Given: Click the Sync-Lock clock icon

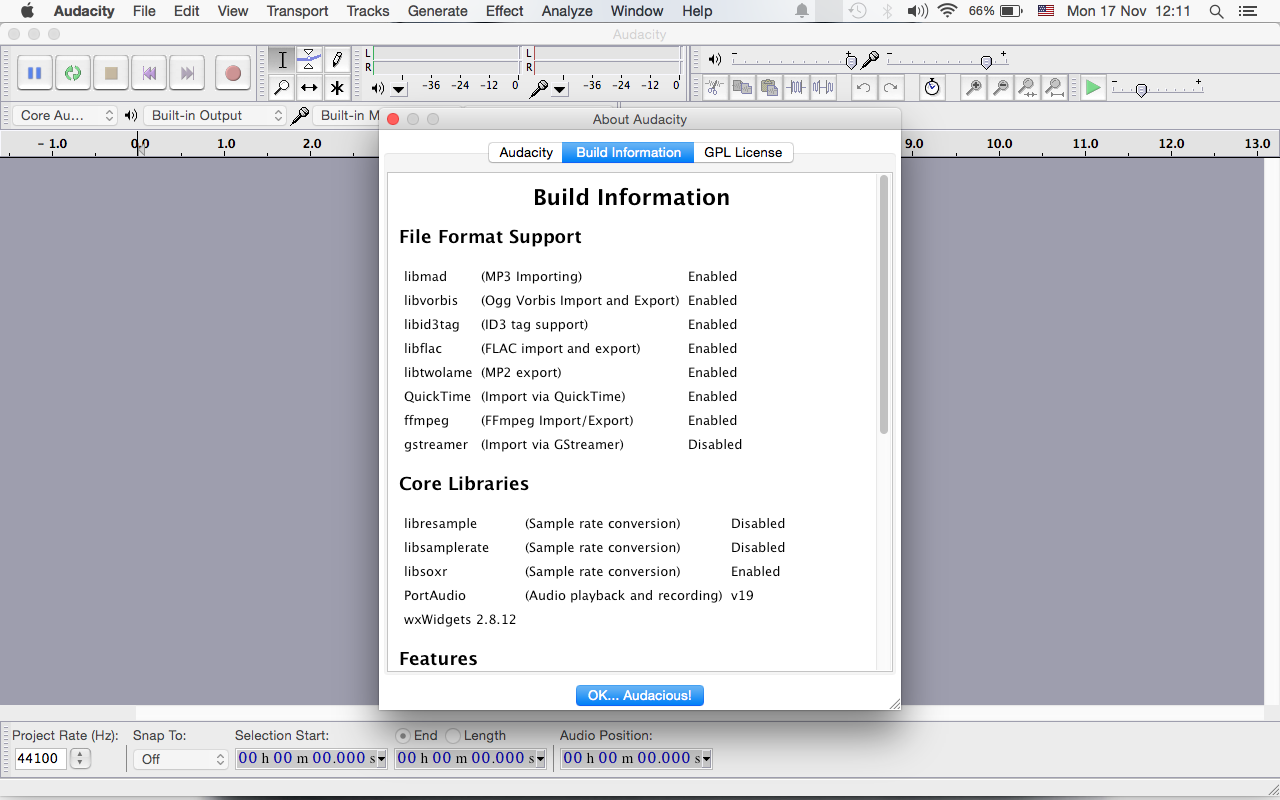Looking at the screenshot, I should (932, 87).
